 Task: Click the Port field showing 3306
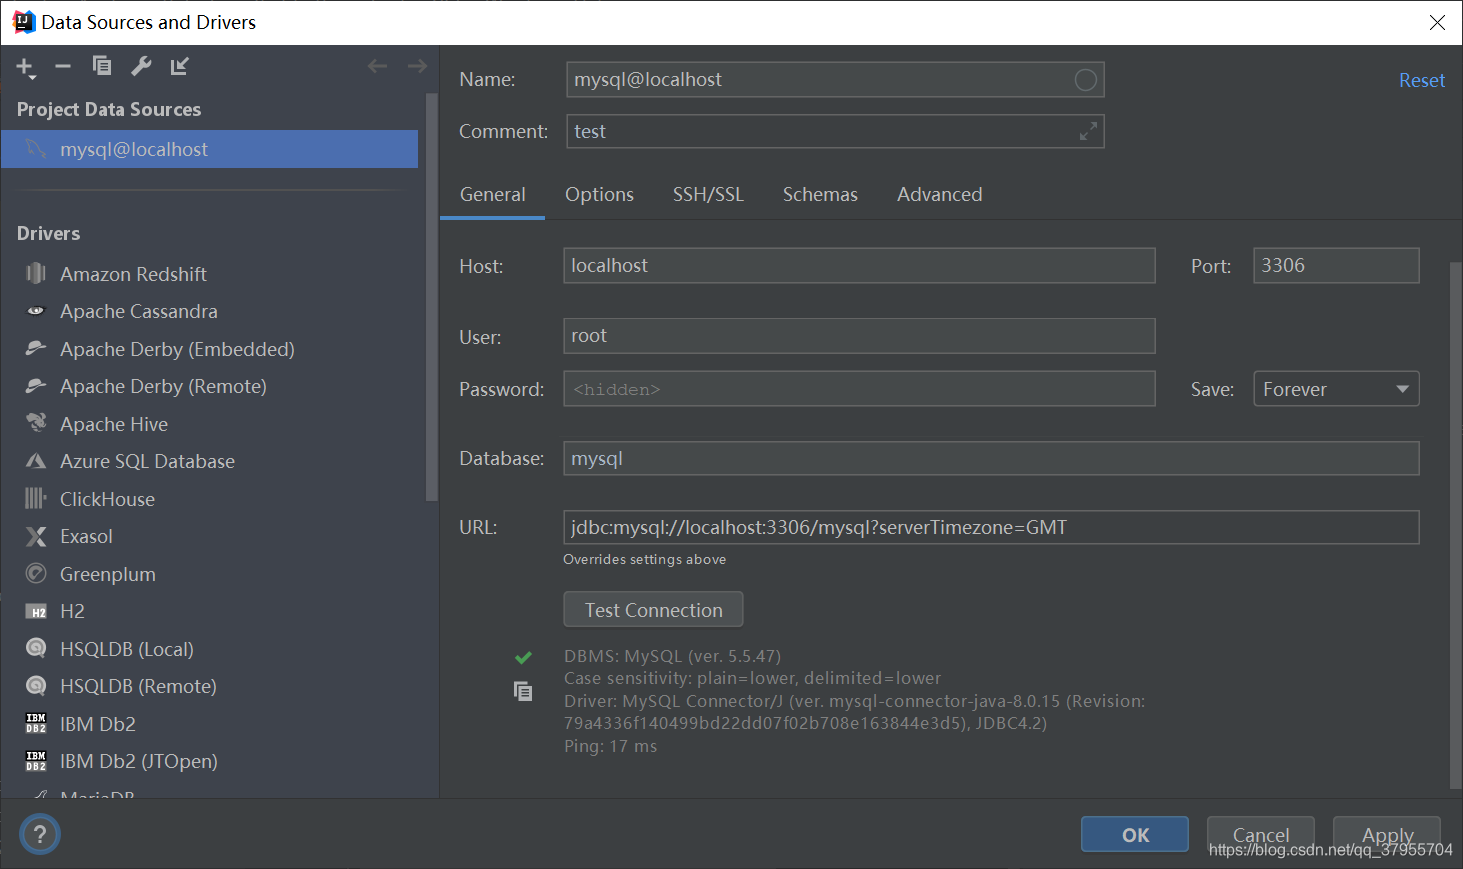pyautogui.click(x=1336, y=265)
